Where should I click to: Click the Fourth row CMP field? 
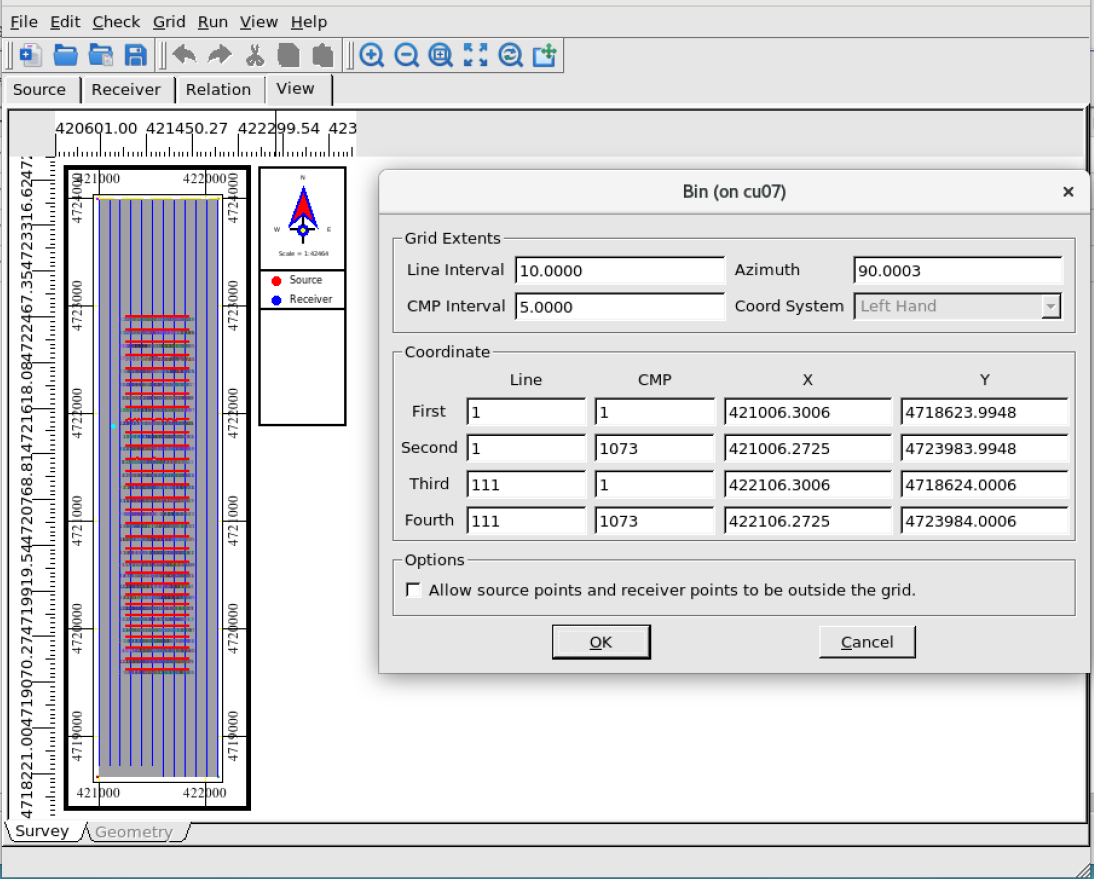[x=654, y=521]
